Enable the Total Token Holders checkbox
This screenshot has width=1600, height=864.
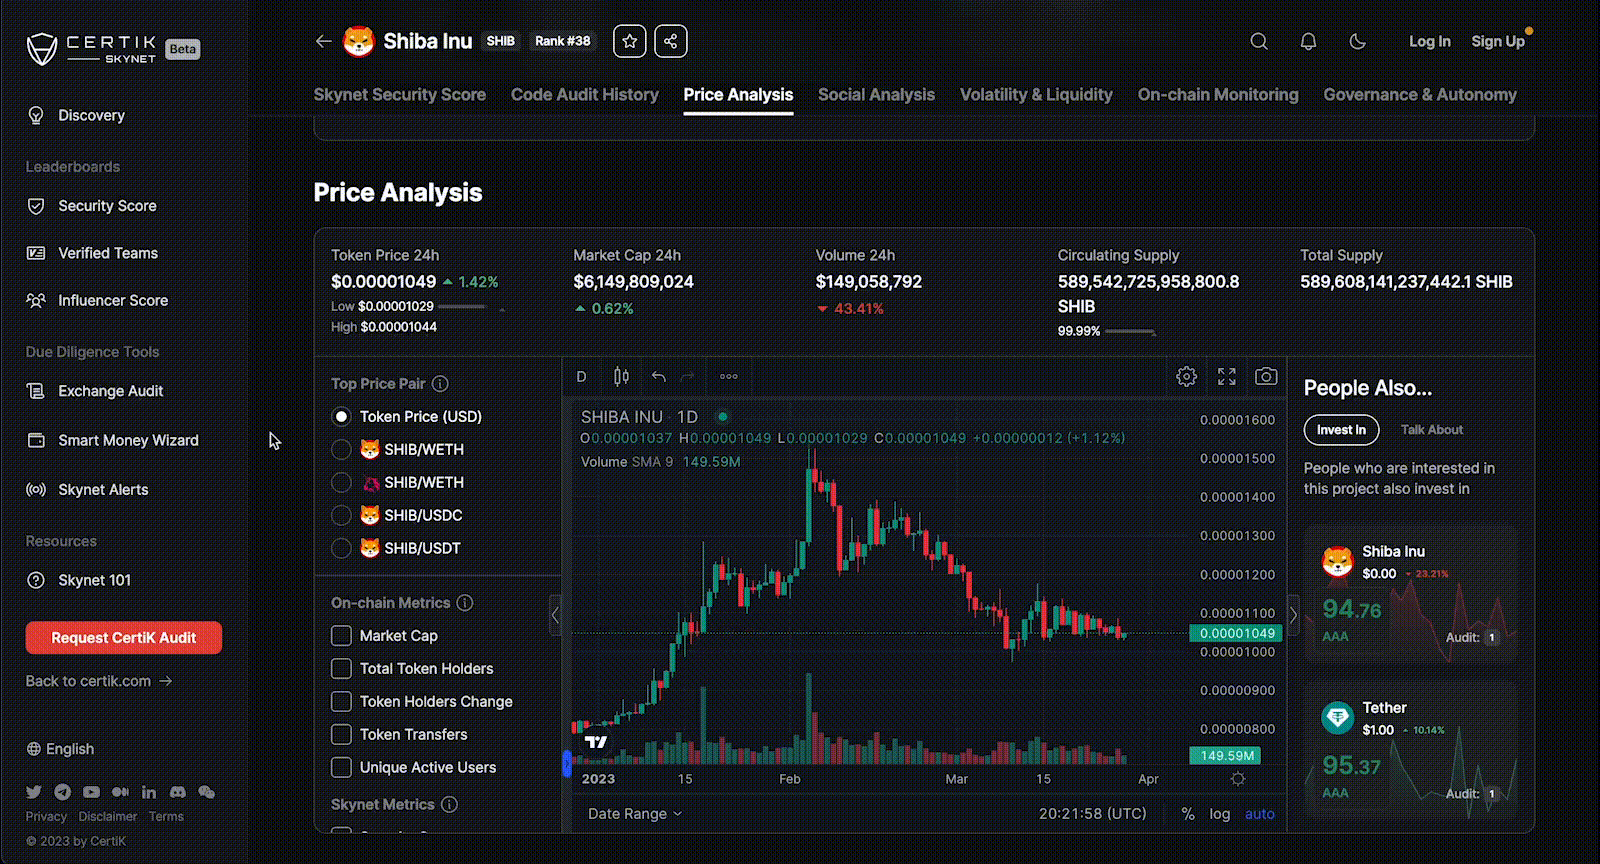coord(342,668)
